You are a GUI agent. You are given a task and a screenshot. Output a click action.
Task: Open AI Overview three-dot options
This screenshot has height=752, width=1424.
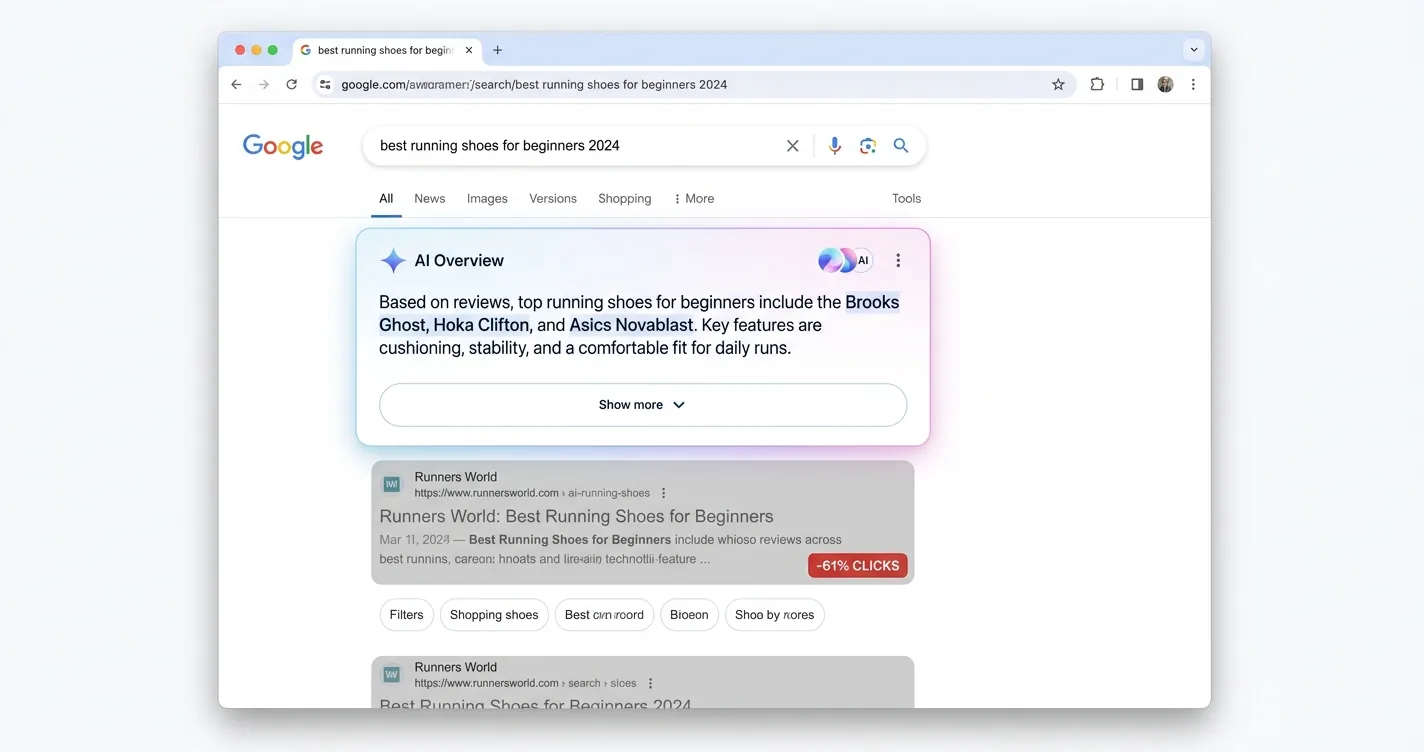[898, 261]
